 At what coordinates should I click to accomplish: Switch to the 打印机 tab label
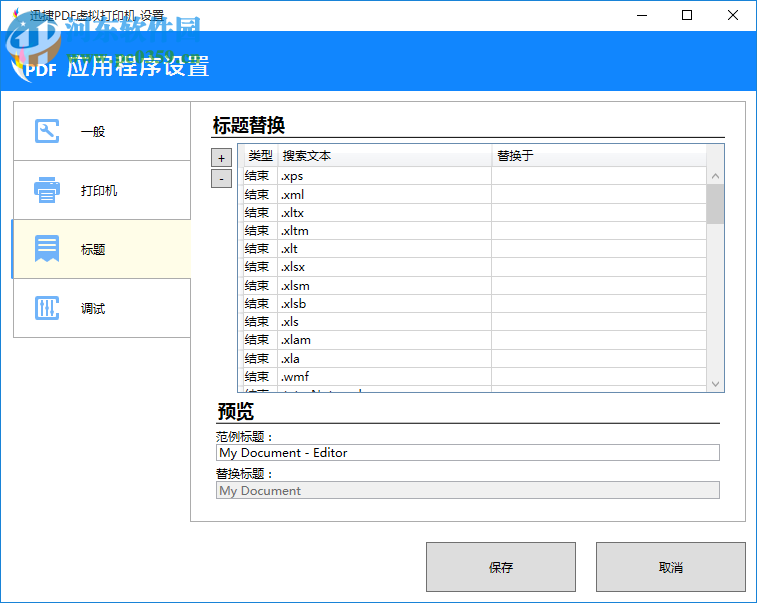[x=99, y=191]
